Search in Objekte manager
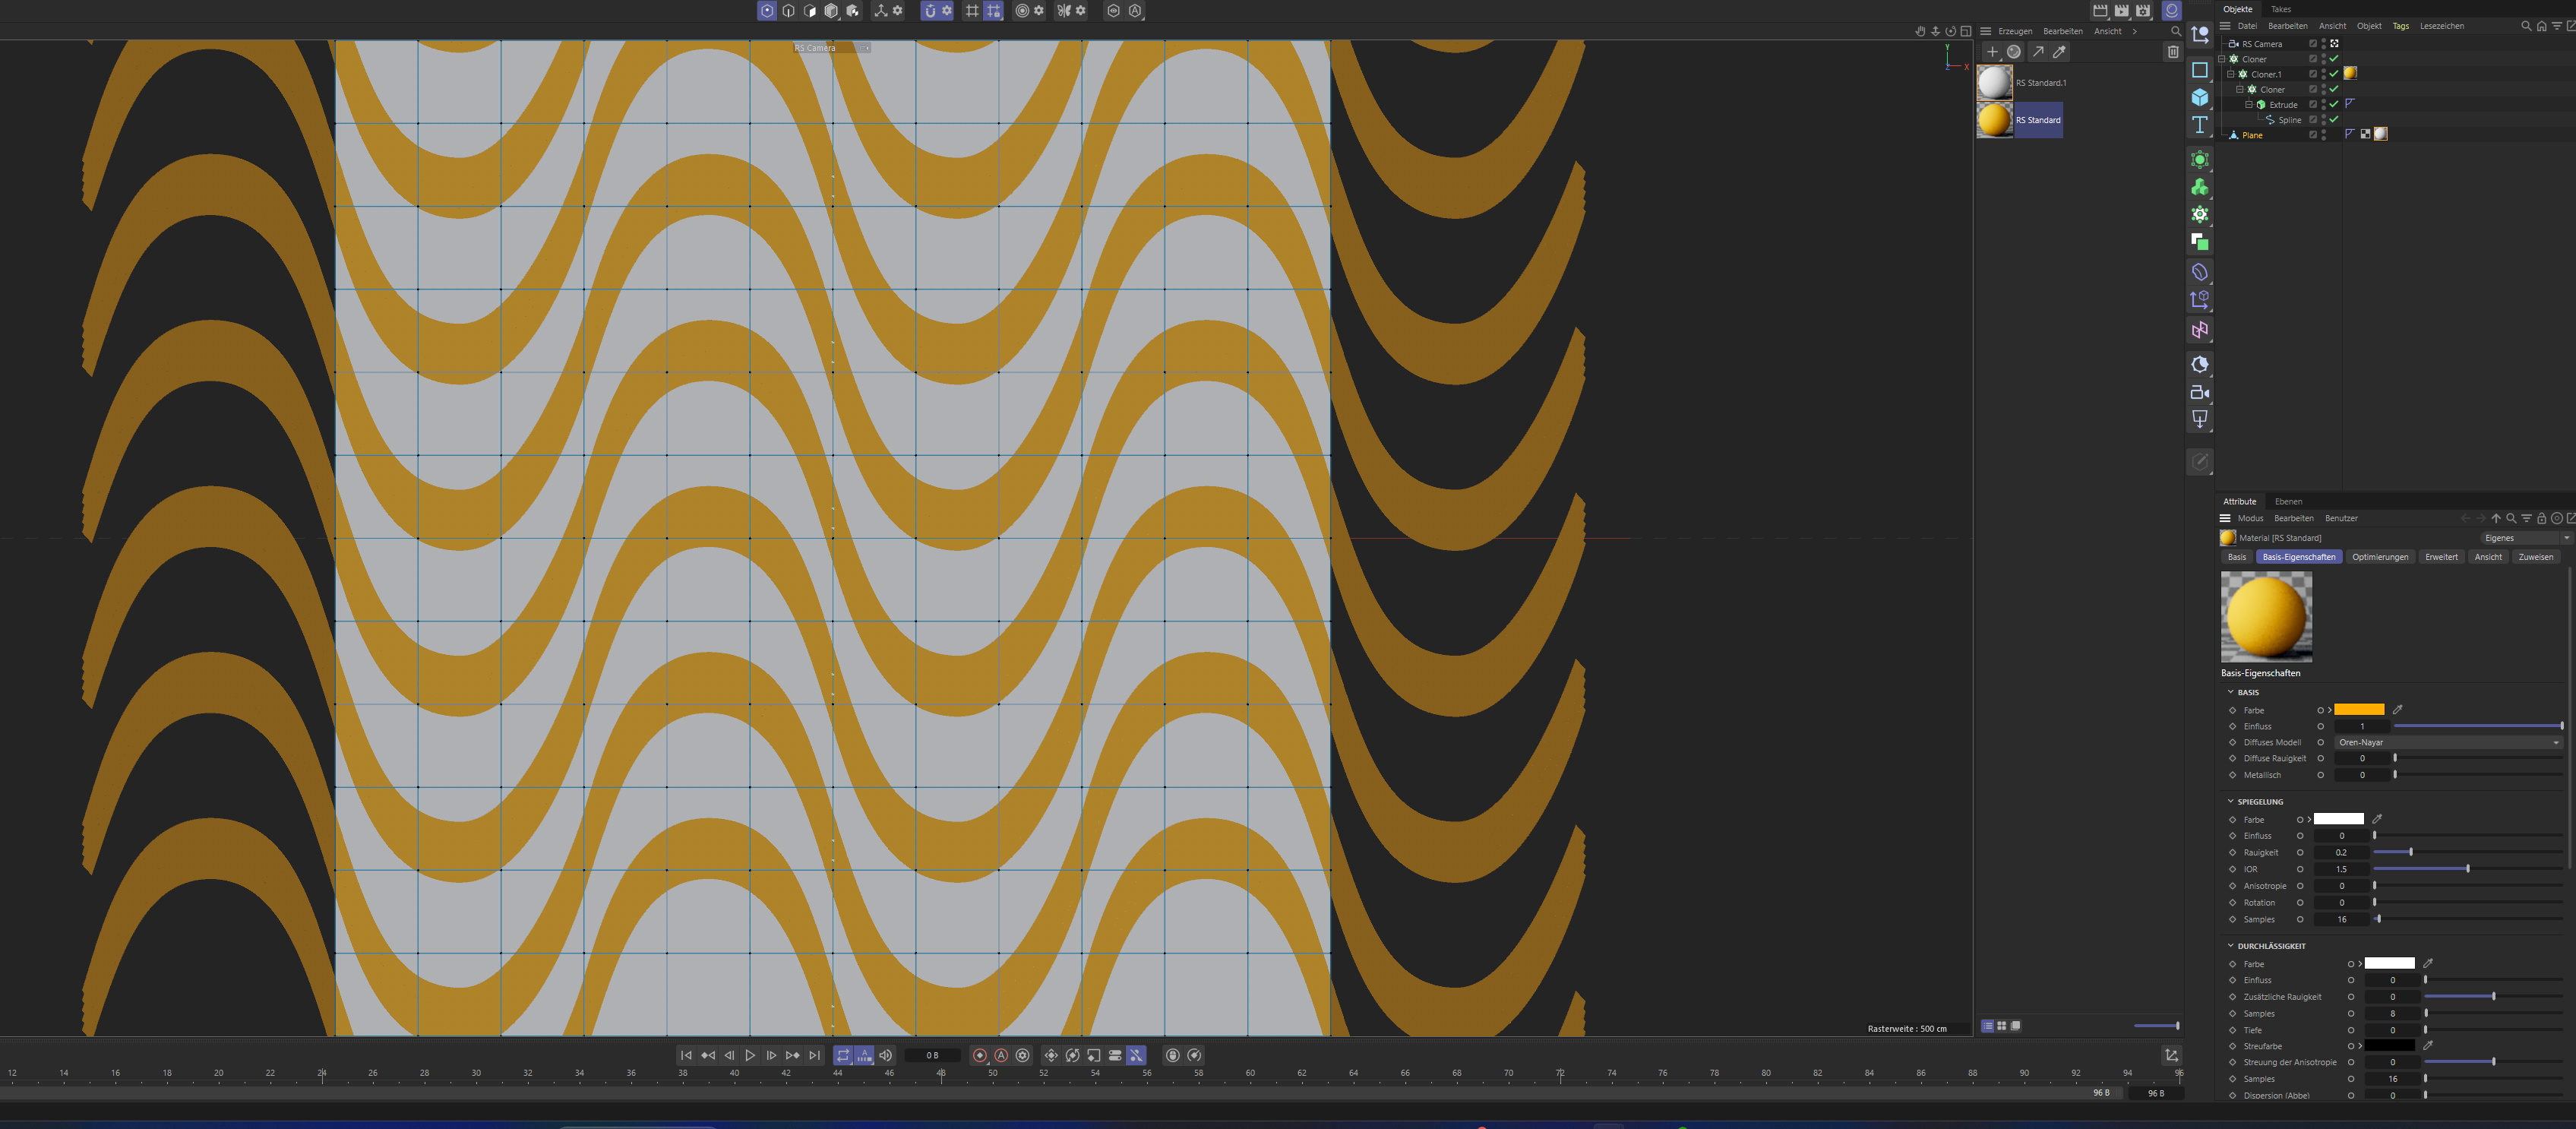The image size is (2576, 1129). coord(2526,26)
